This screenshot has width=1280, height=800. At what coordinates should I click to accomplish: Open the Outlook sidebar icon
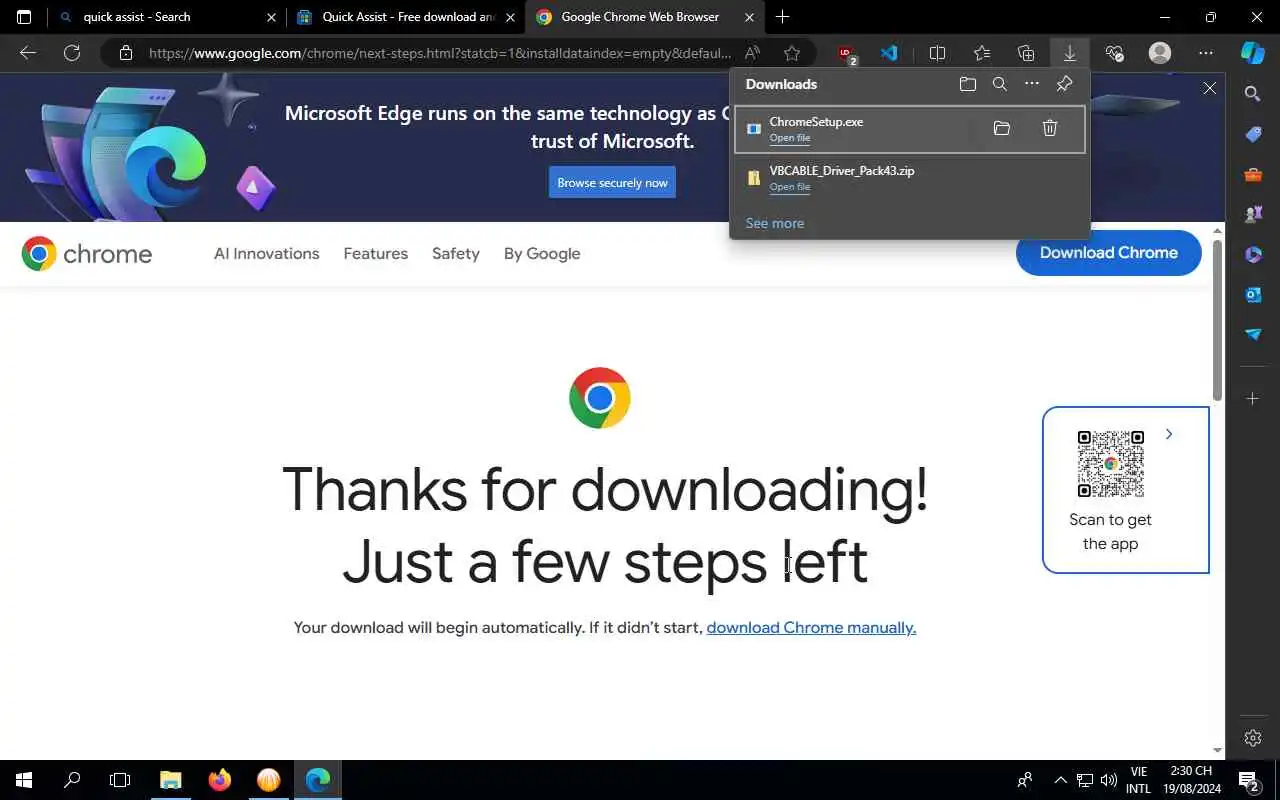pyautogui.click(x=1252, y=294)
